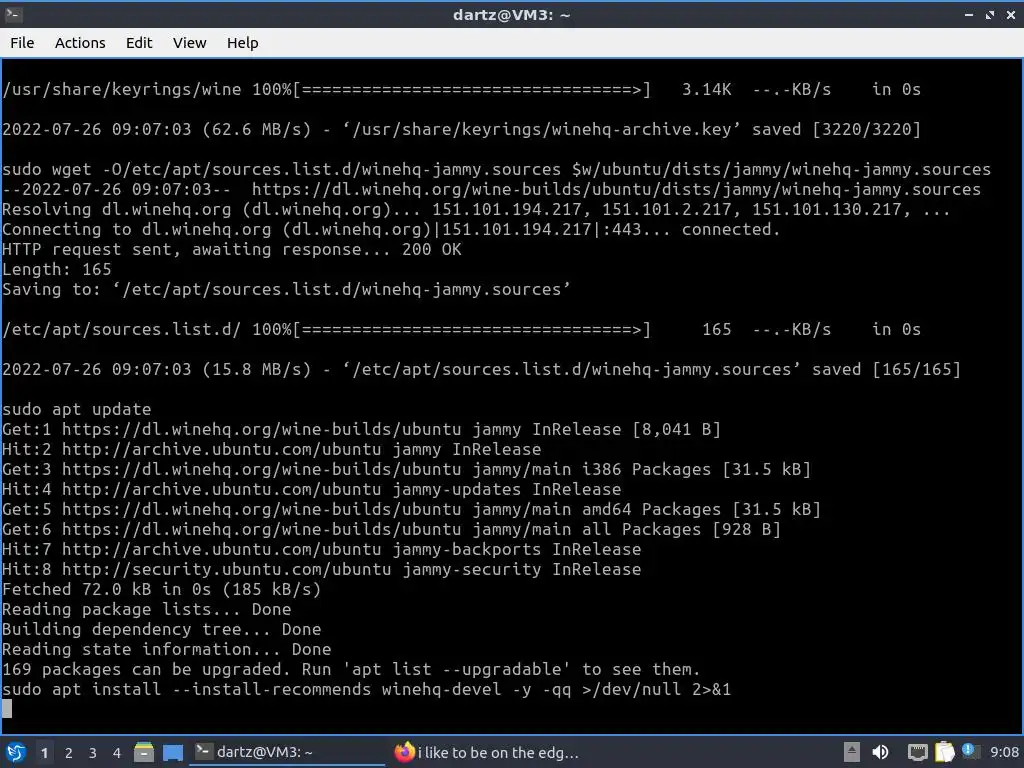Open the file manager from the taskbar
Viewport: 1024px width, 768px height.
[144, 752]
